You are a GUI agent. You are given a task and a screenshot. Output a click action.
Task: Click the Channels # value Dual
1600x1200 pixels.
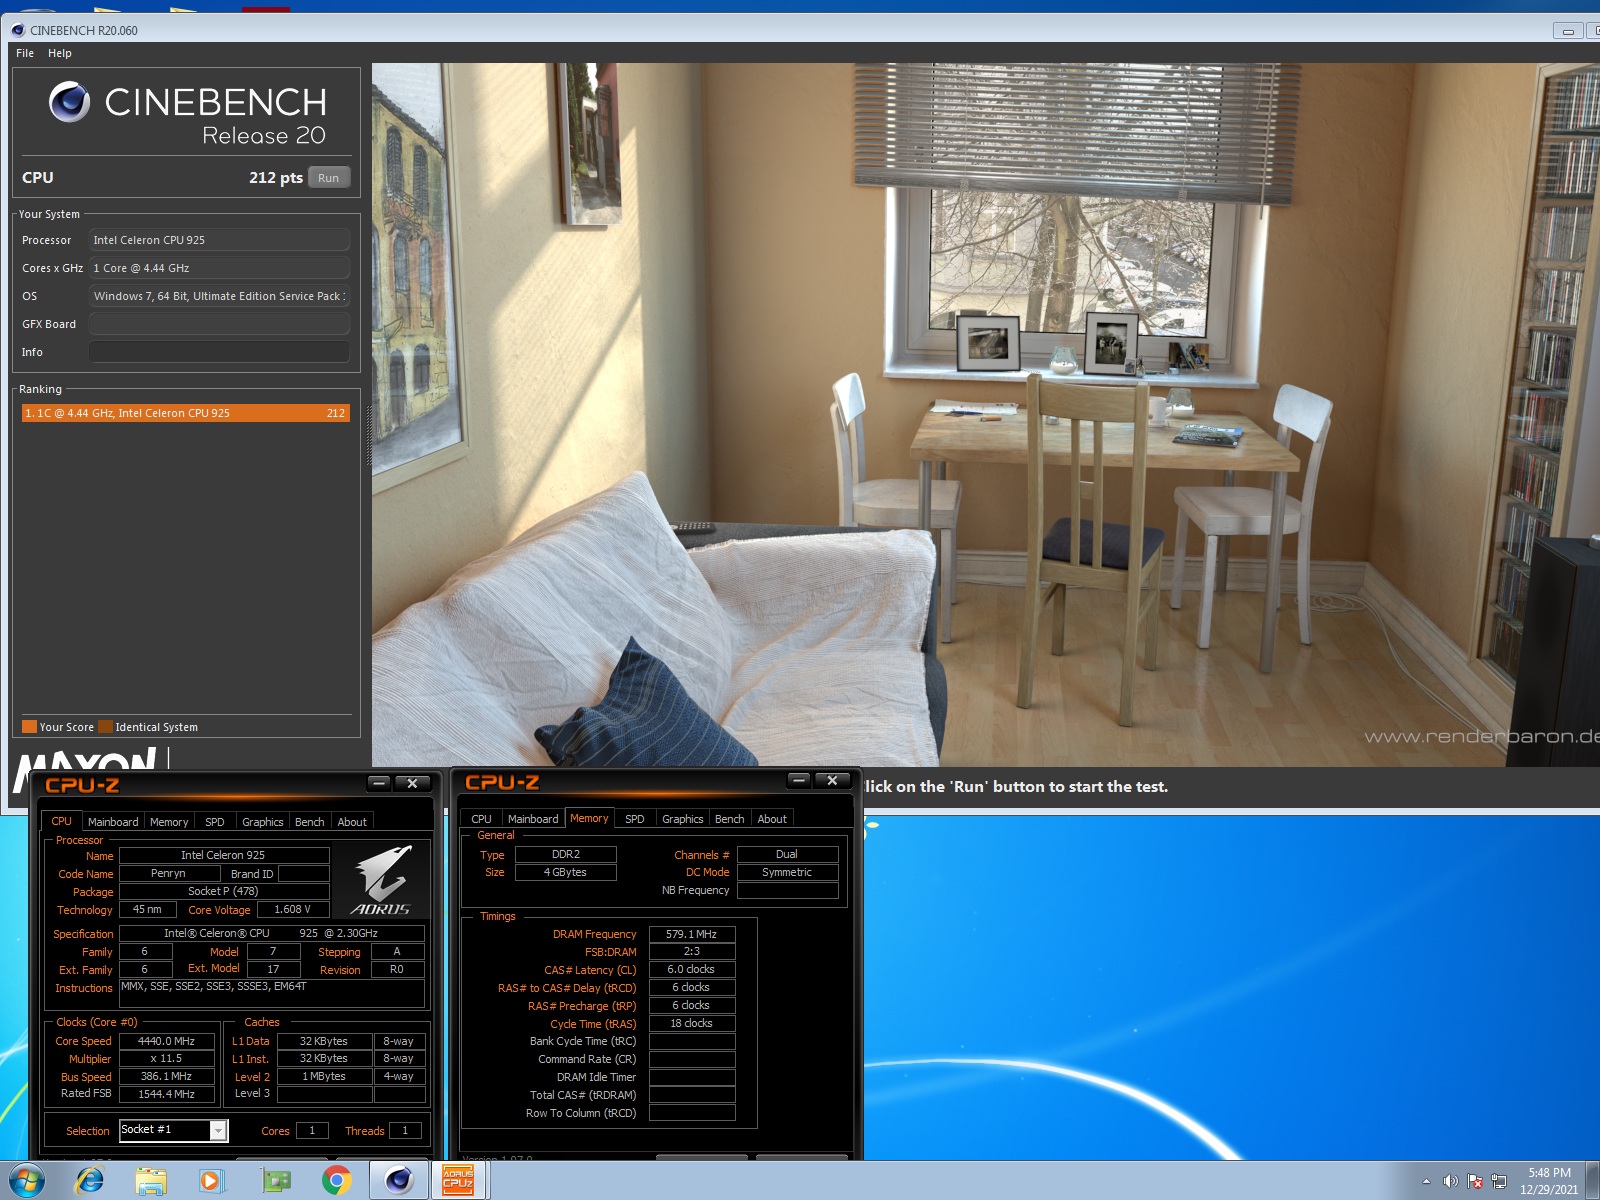point(788,855)
